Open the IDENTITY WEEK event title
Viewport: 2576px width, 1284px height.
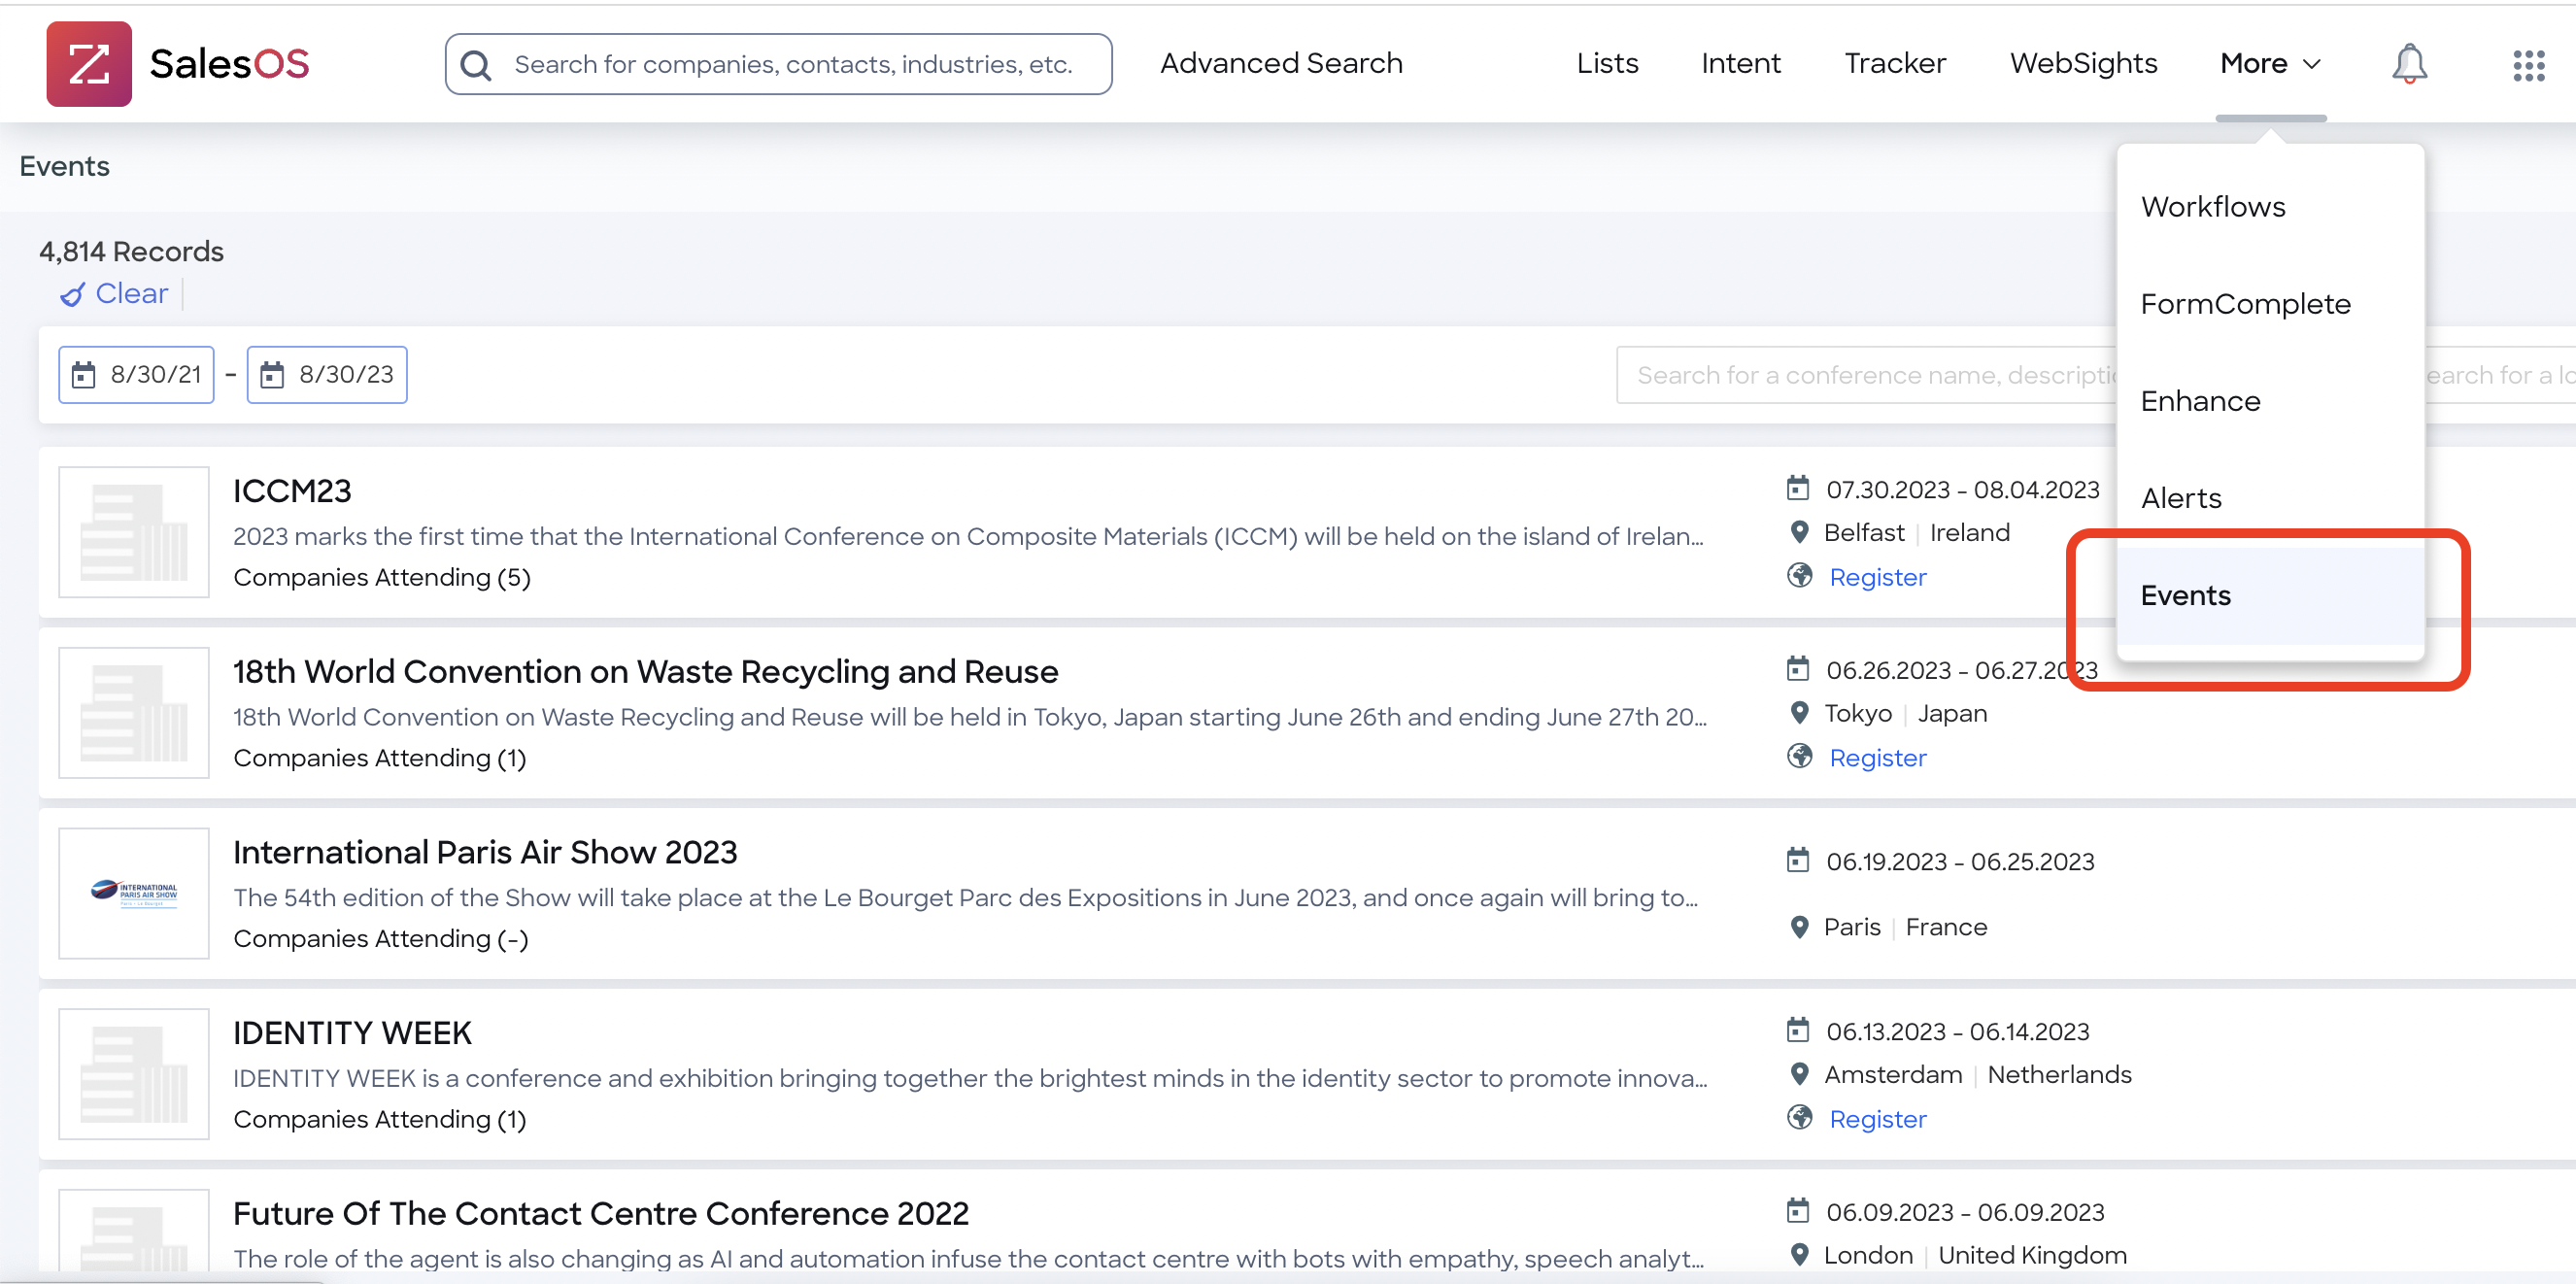pos(352,1033)
